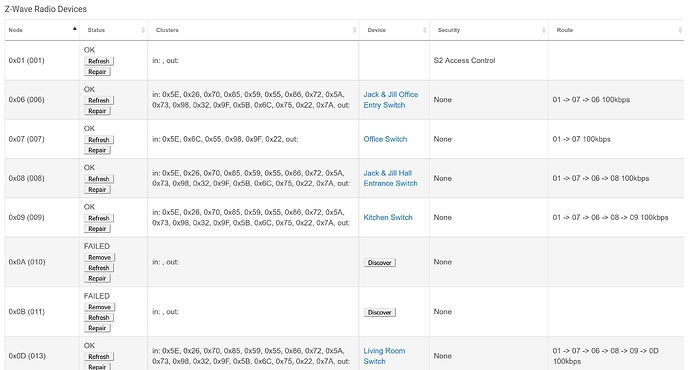Repair node 0x08 (008)
Screen dimensions: 690x370
coord(97,190)
